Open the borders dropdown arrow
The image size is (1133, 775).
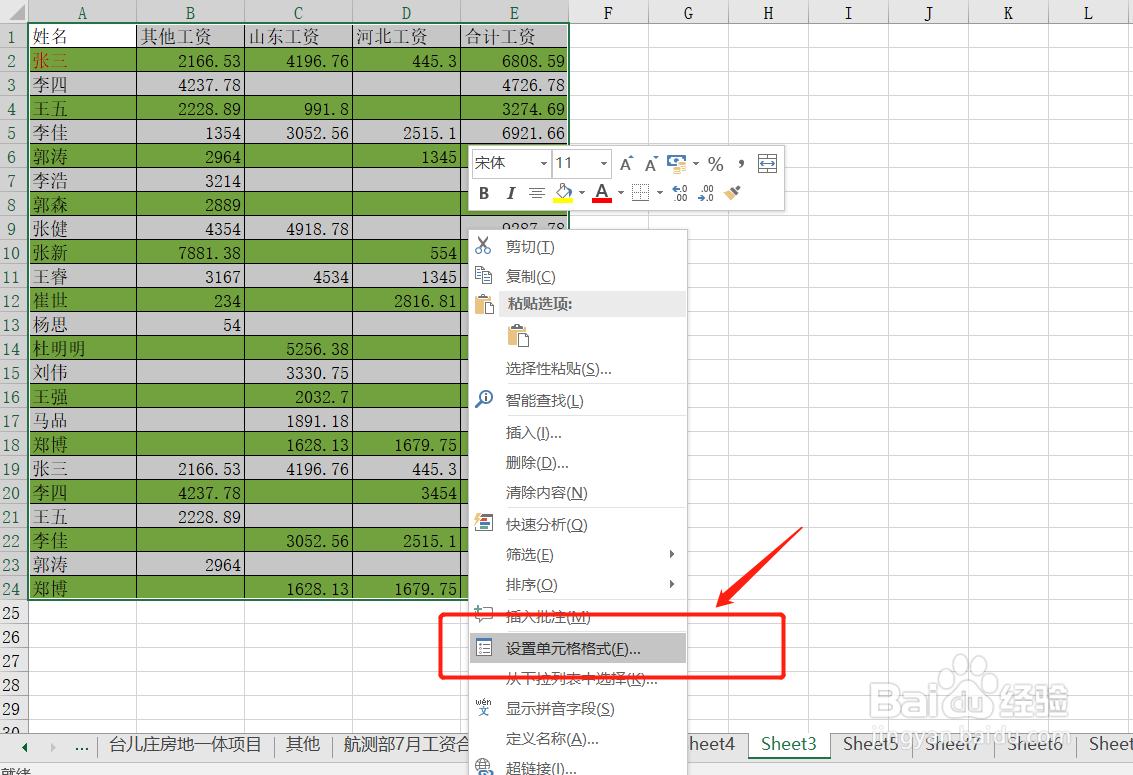(x=660, y=193)
